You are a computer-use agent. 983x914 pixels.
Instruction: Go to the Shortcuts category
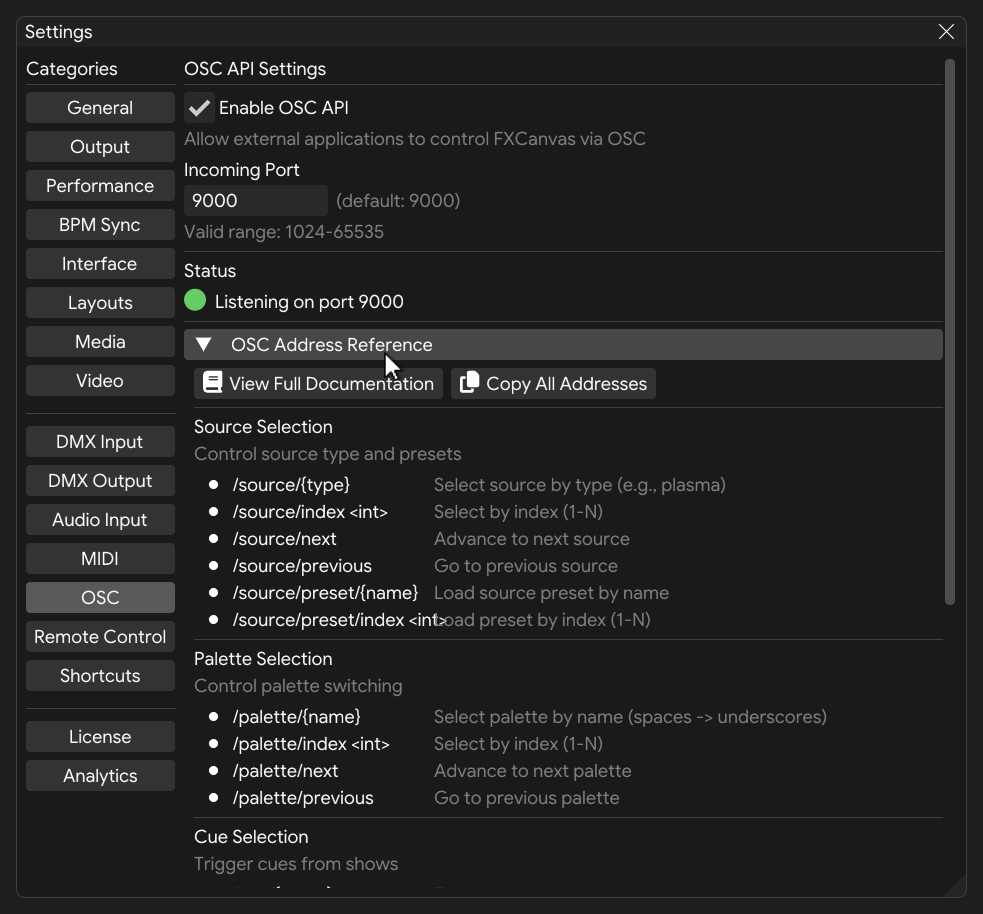click(100, 675)
